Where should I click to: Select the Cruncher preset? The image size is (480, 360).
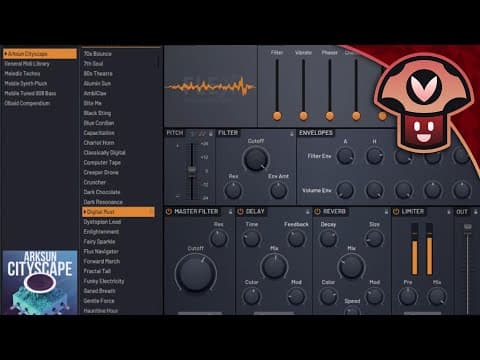95,182
